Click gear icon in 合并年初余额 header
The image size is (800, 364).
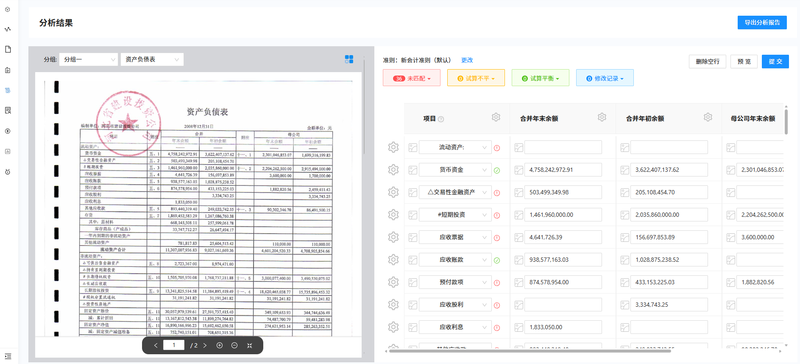(708, 117)
